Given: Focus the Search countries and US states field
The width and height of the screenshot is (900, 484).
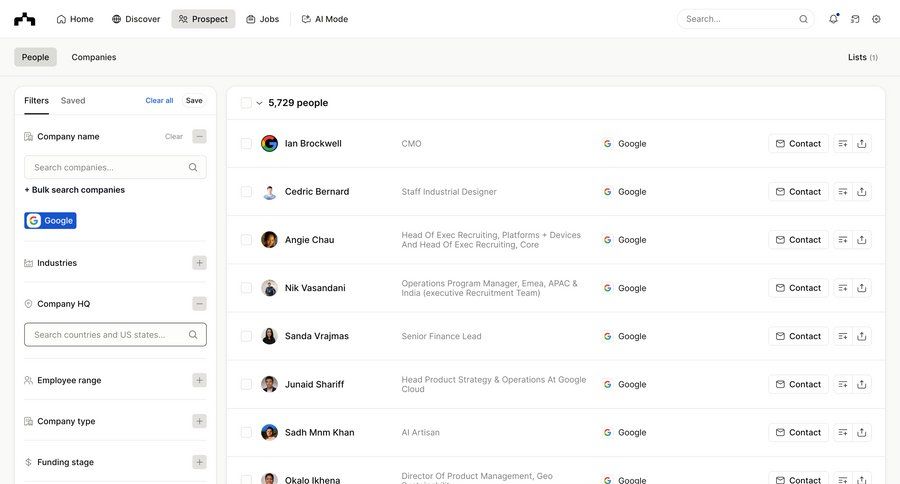Looking at the screenshot, I should (x=115, y=335).
